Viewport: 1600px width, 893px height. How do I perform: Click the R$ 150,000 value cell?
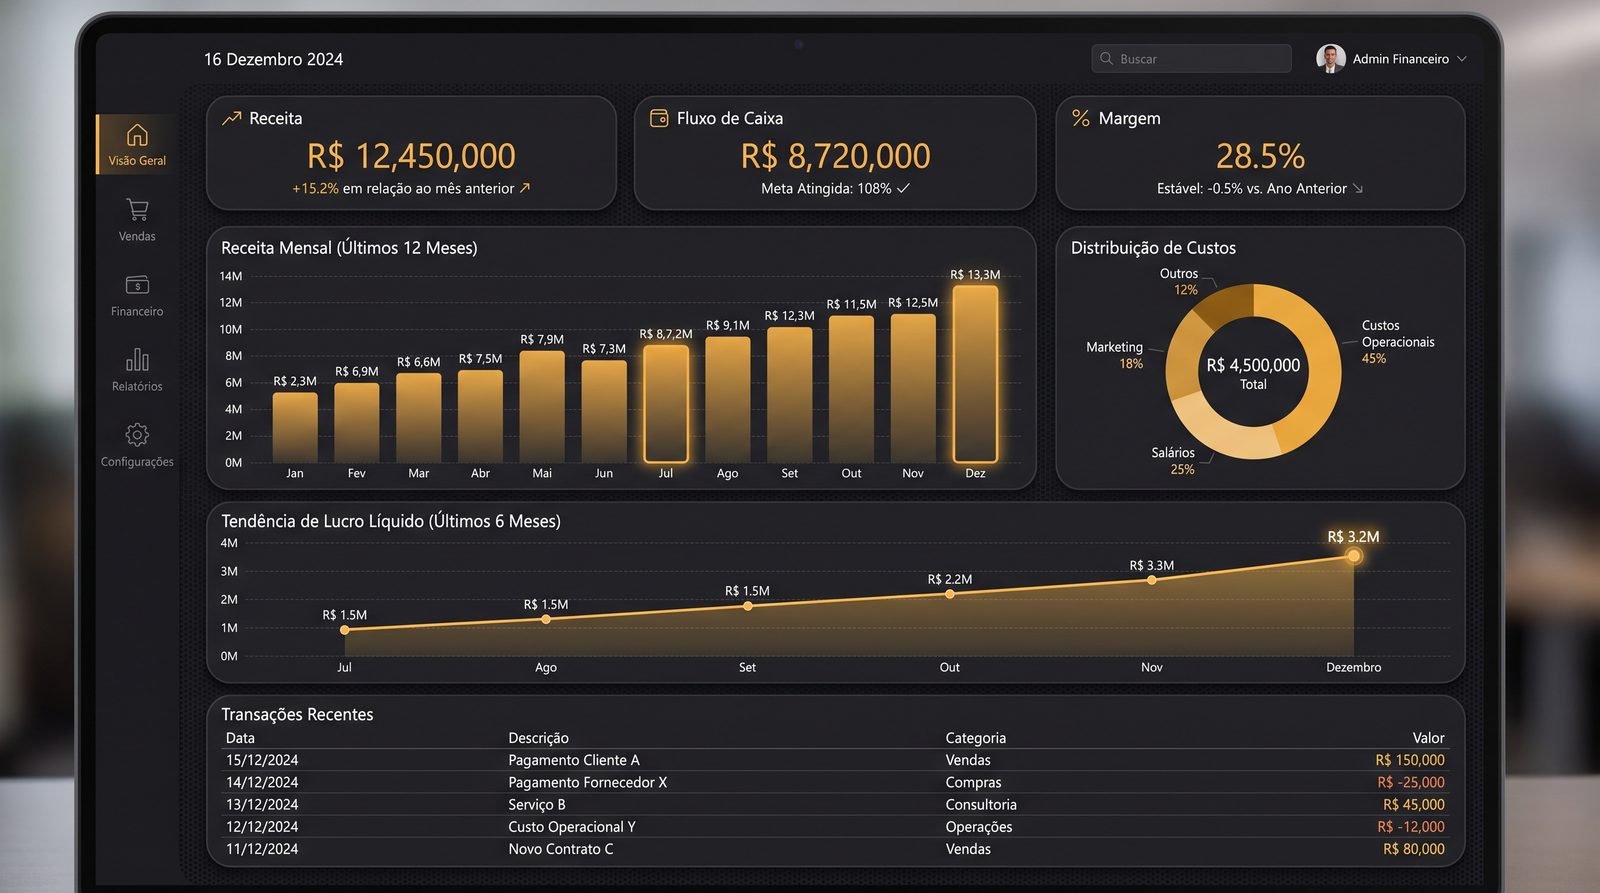pyautogui.click(x=1410, y=760)
